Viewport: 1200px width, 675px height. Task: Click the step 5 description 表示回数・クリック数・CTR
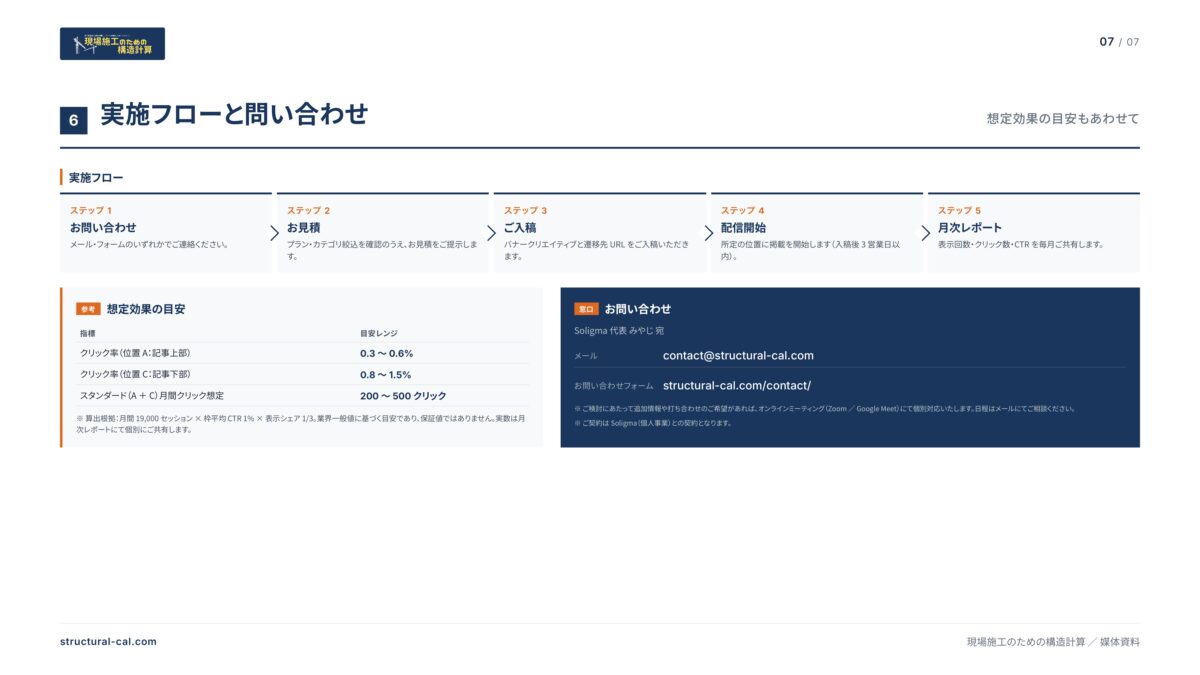tap(1021, 244)
